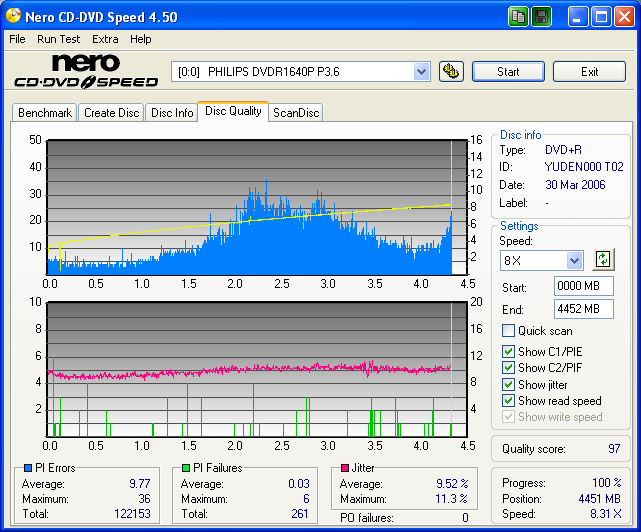This screenshot has width=641, height=532.
Task: Switch to the Disc Info tab
Action: click(172, 112)
